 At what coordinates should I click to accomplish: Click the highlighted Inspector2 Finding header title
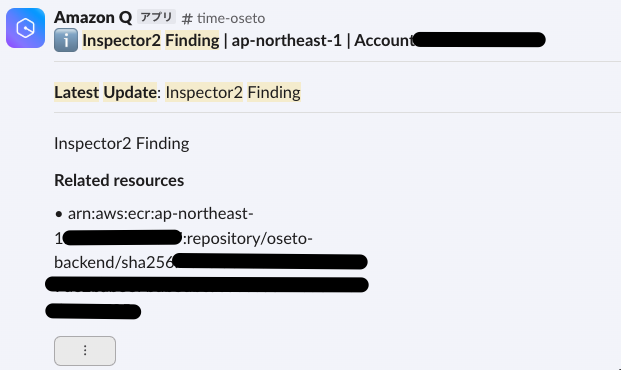[150, 40]
